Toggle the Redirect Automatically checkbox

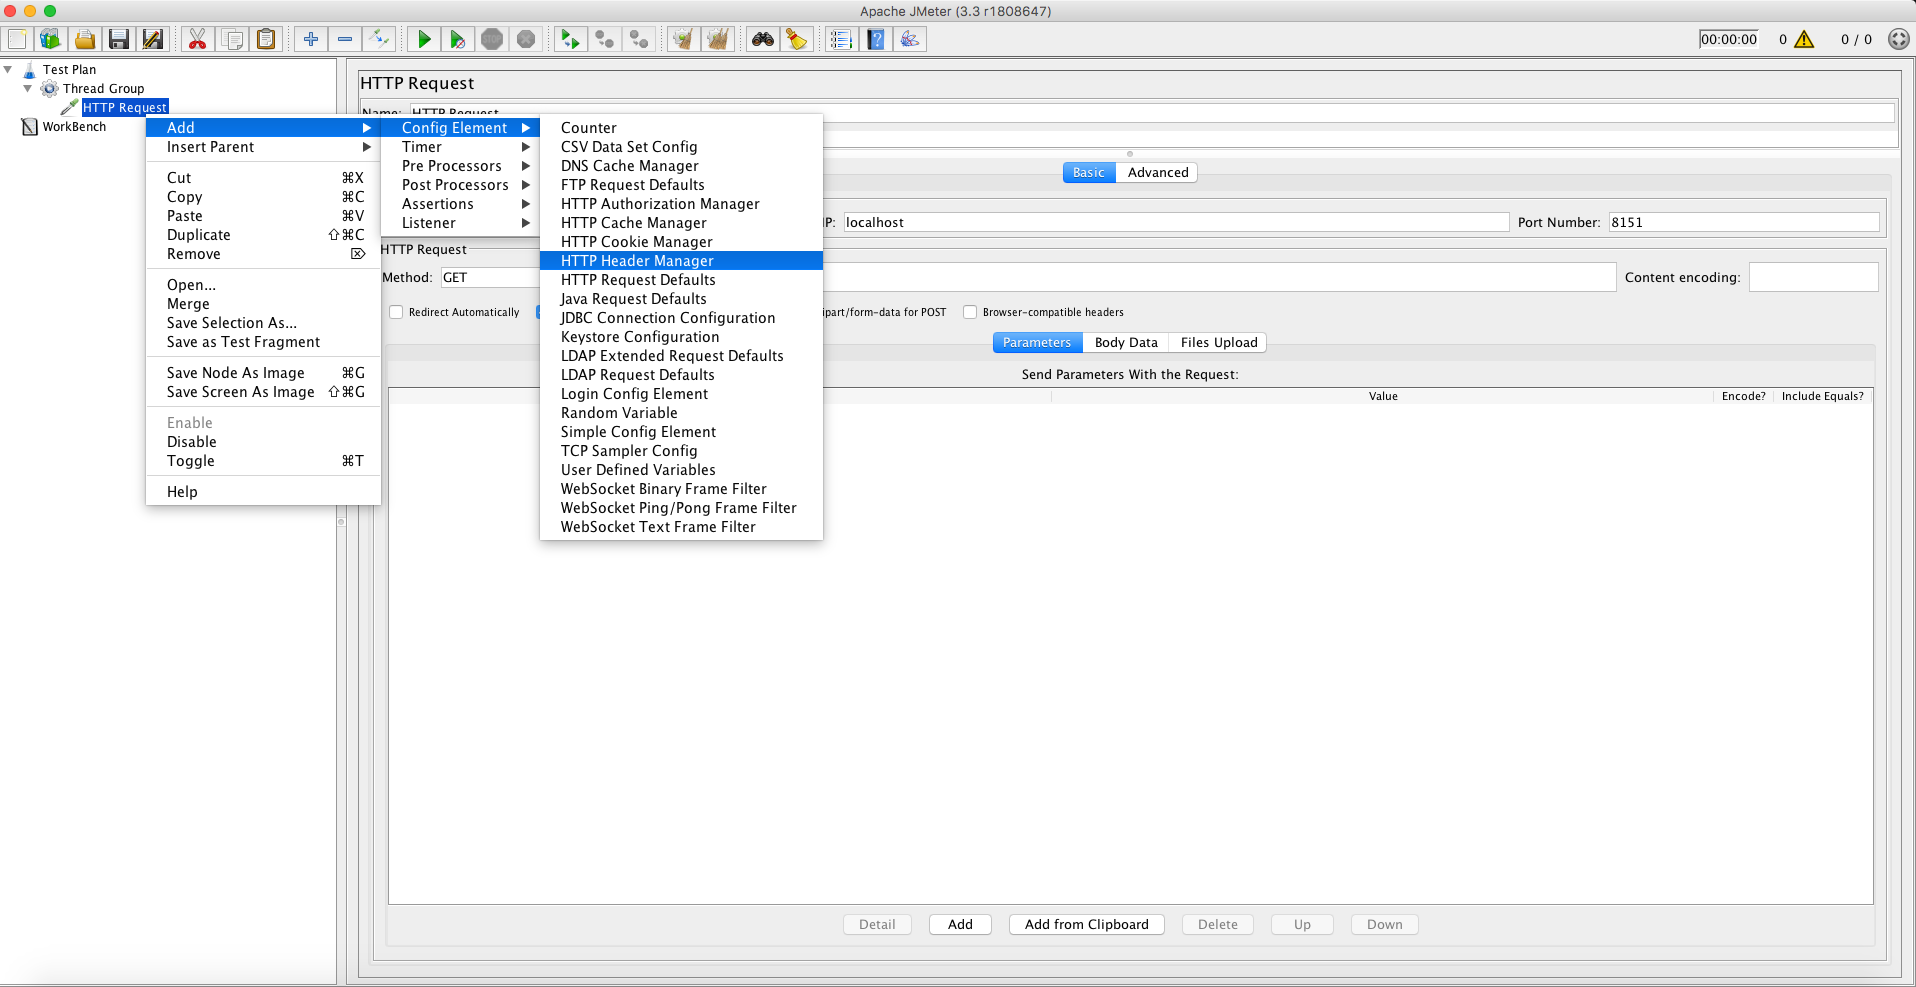(x=397, y=312)
